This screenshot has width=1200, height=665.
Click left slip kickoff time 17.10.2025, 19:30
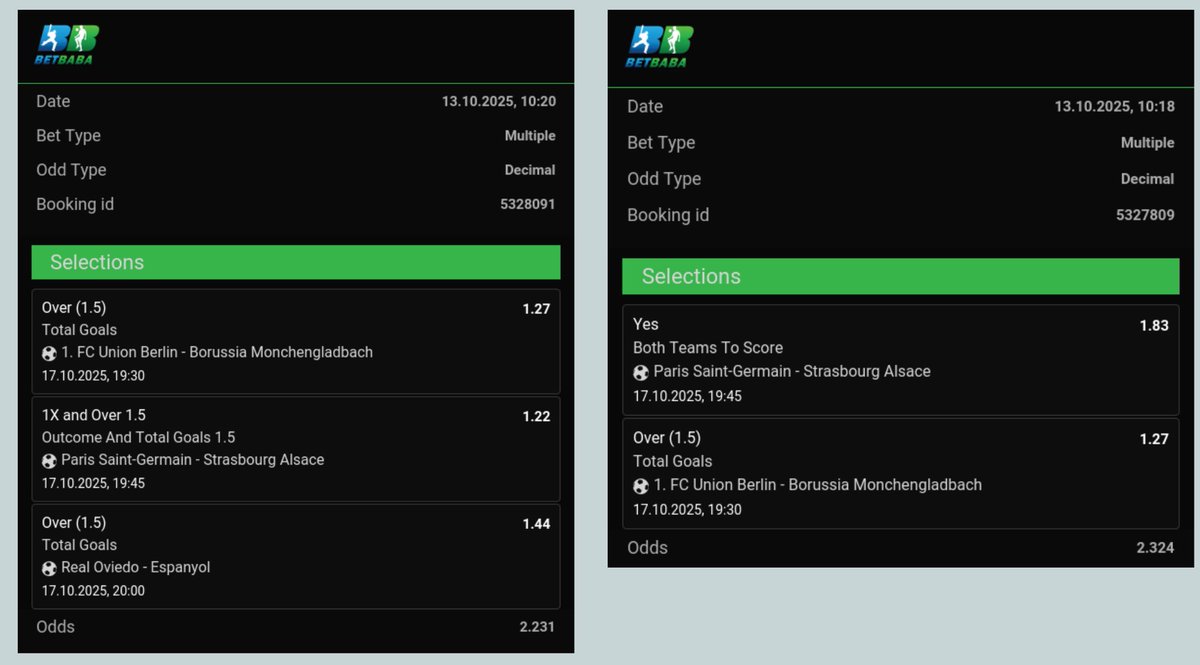(93, 376)
